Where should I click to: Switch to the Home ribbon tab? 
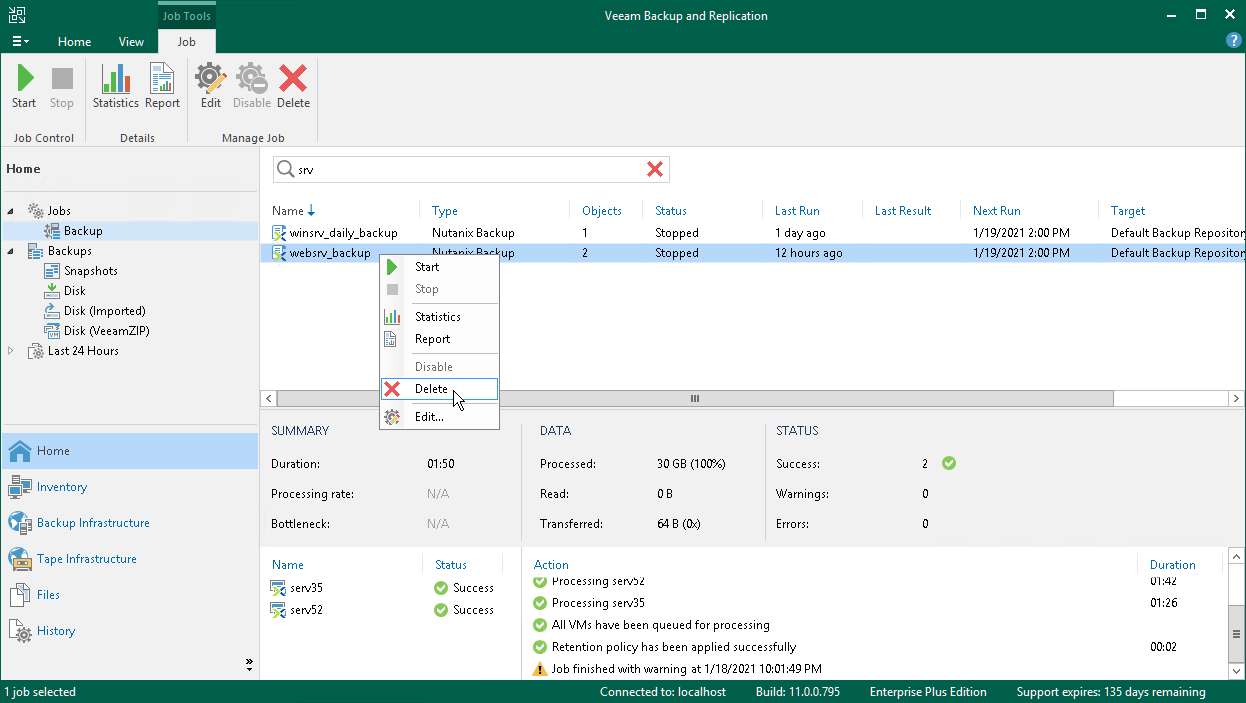tap(74, 42)
